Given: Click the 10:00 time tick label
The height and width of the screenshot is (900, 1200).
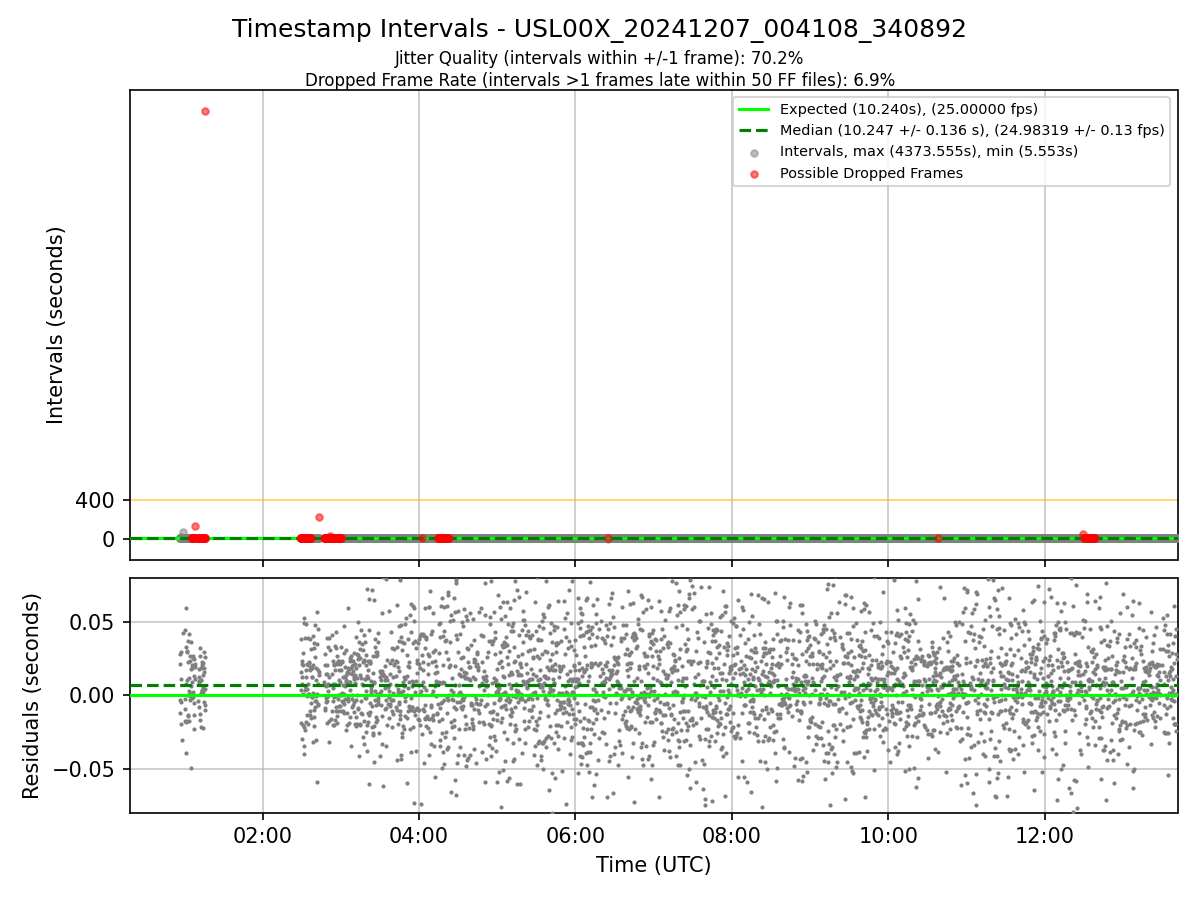Looking at the screenshot, I should coord(888,834).
